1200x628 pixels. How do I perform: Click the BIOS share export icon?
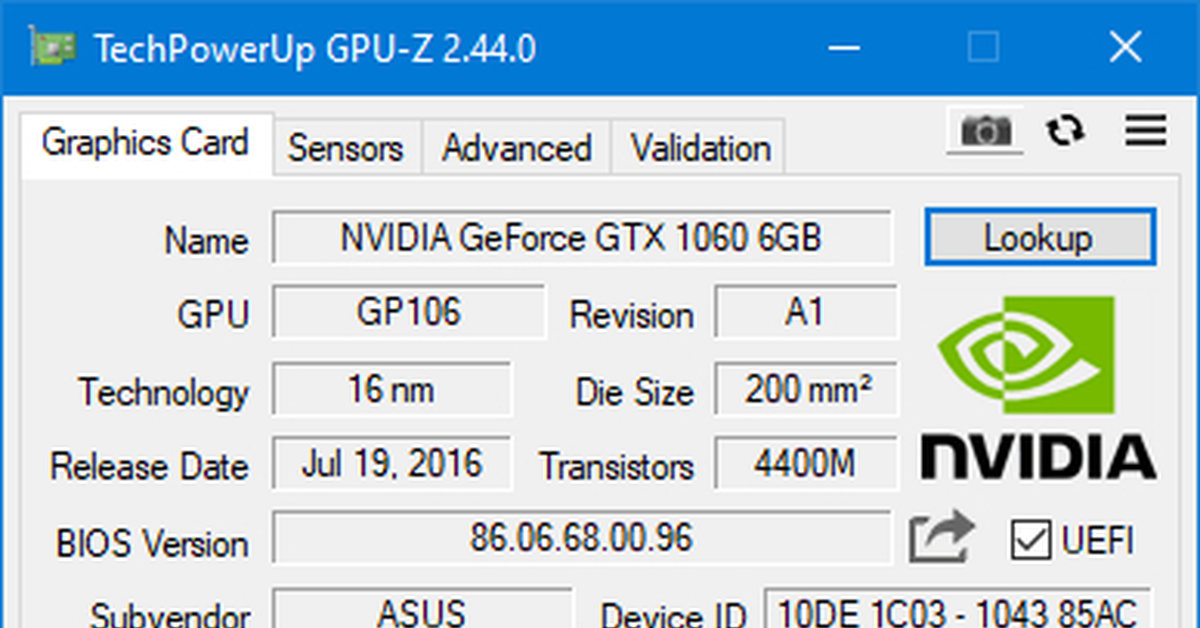click(940, 538)
